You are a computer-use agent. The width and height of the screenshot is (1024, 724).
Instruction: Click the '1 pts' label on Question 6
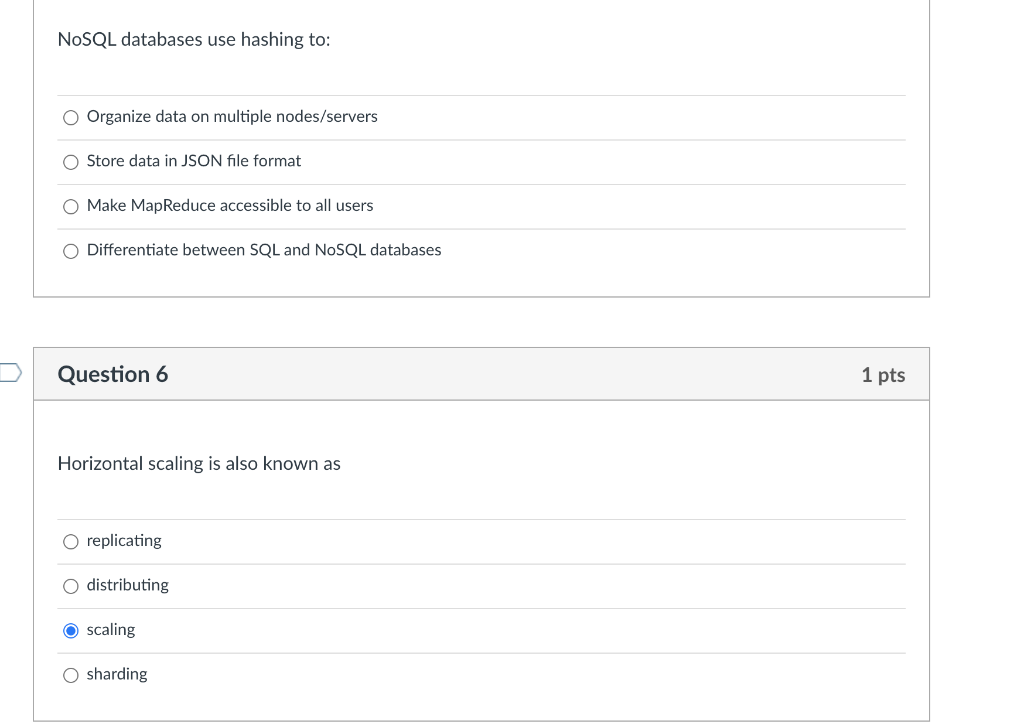[x=883, y=375]
